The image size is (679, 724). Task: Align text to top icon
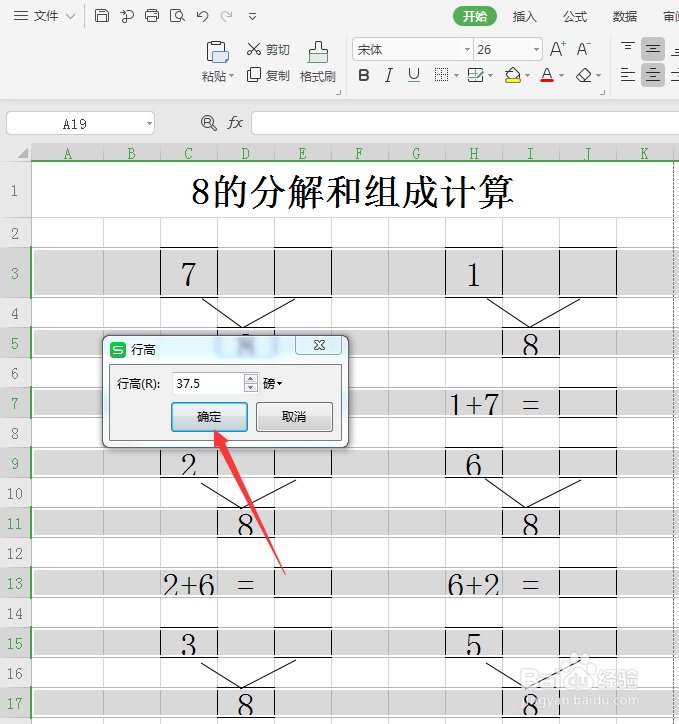(x=627, y=48)
